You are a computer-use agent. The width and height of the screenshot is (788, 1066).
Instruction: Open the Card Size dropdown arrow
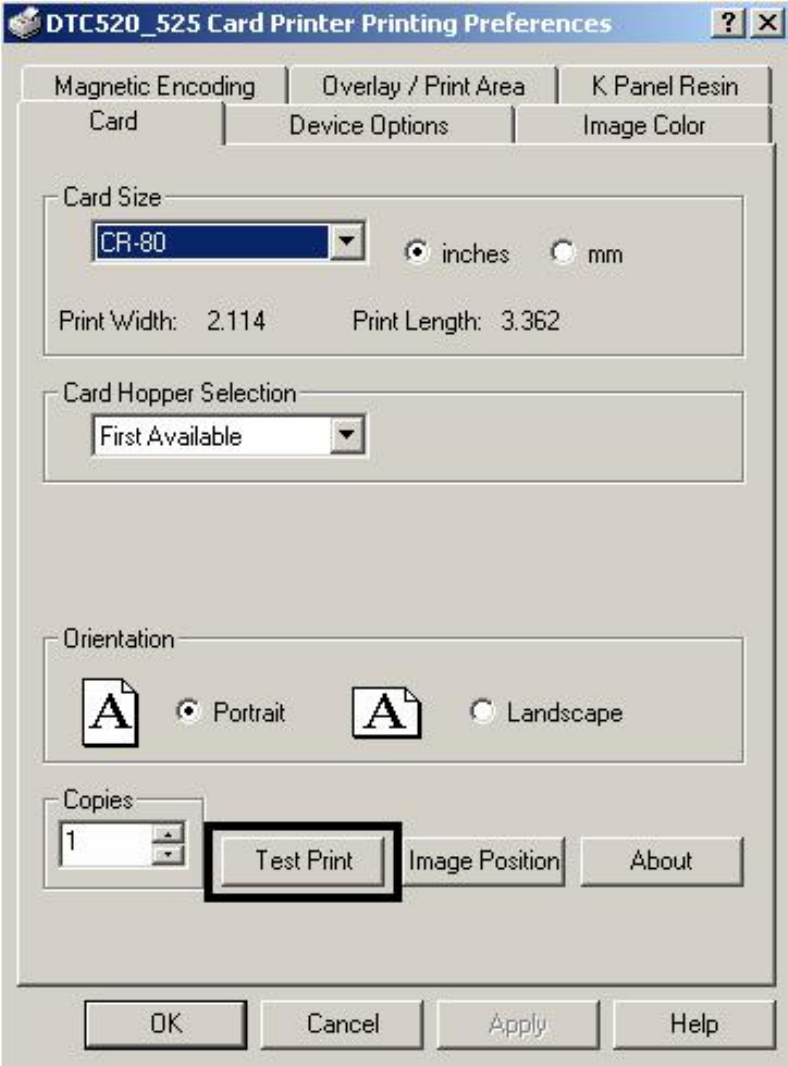pos(346,243)
